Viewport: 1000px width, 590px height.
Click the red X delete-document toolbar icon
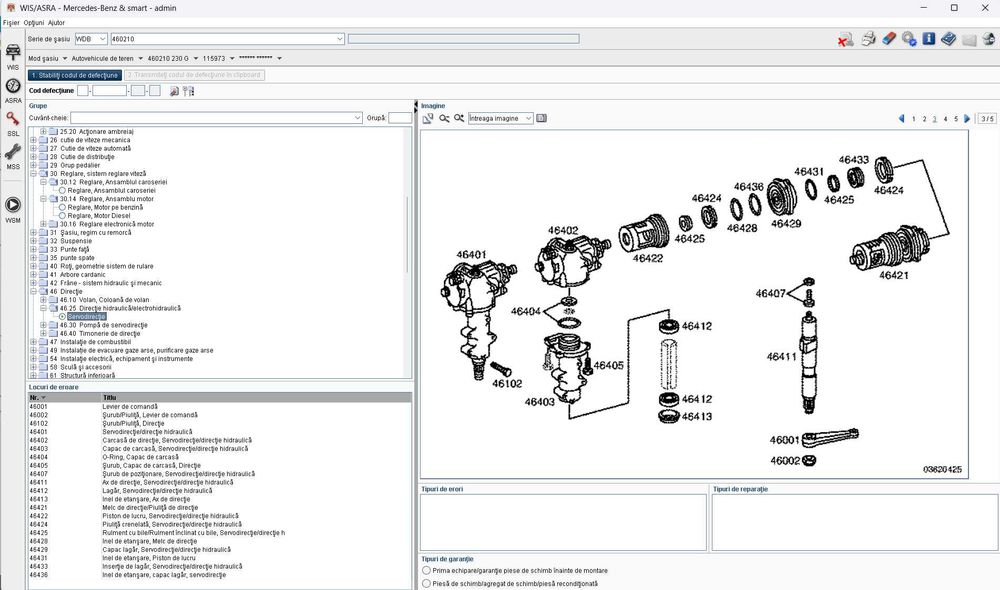tap(846, 40)
